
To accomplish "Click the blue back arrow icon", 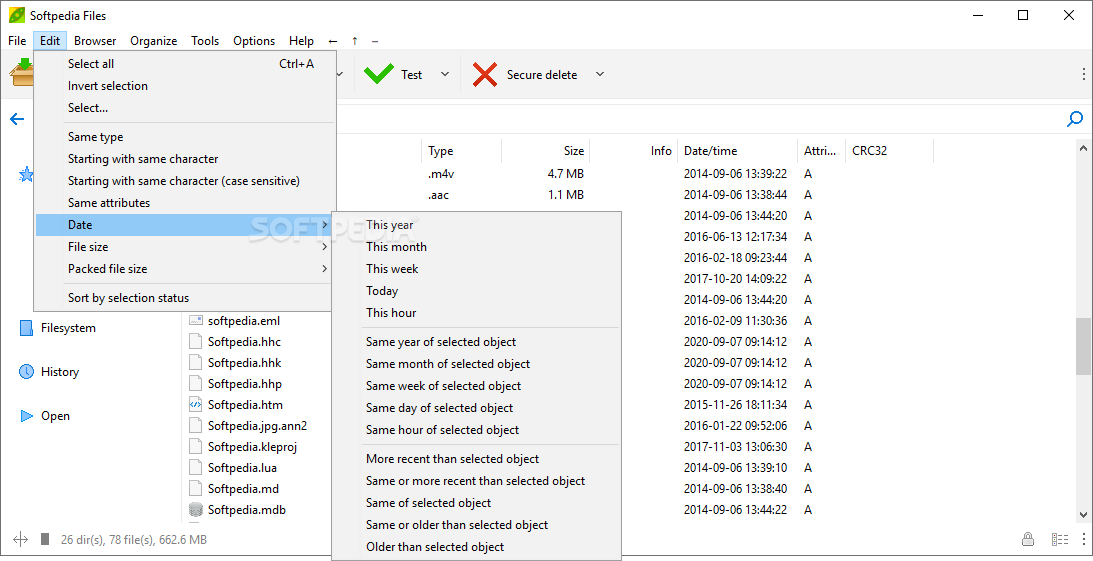I will tap(17, 119).
